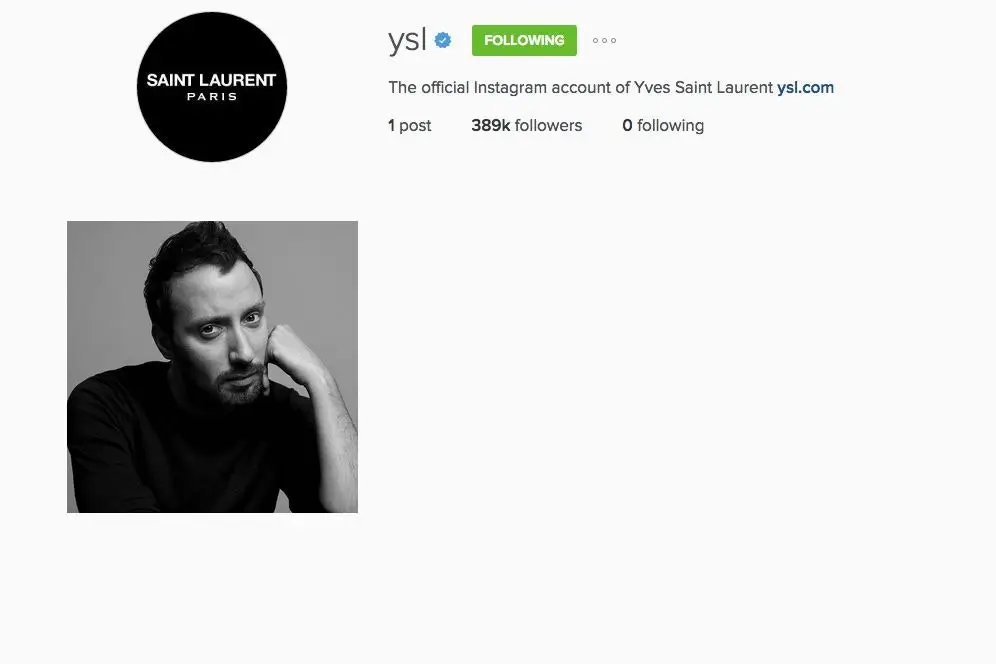Open the black-and-white portrait post
The image size is (996, 664).
tap(212, 367)
